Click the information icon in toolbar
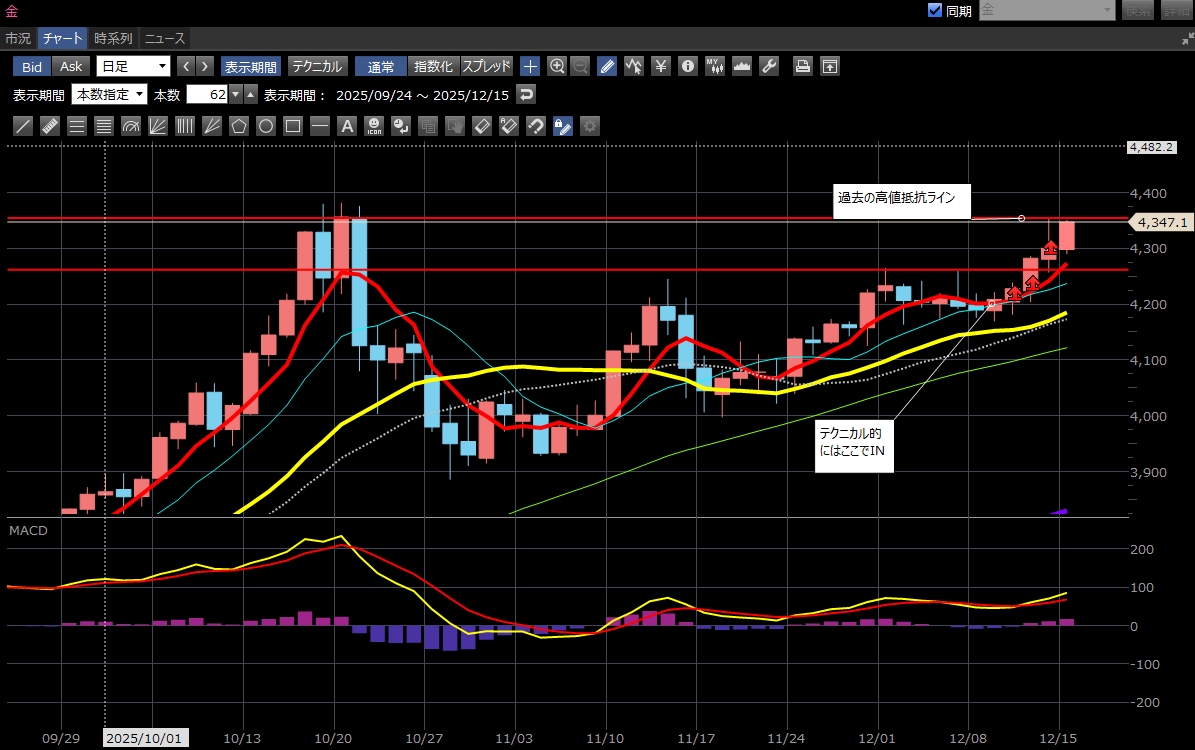 point(687,66)
